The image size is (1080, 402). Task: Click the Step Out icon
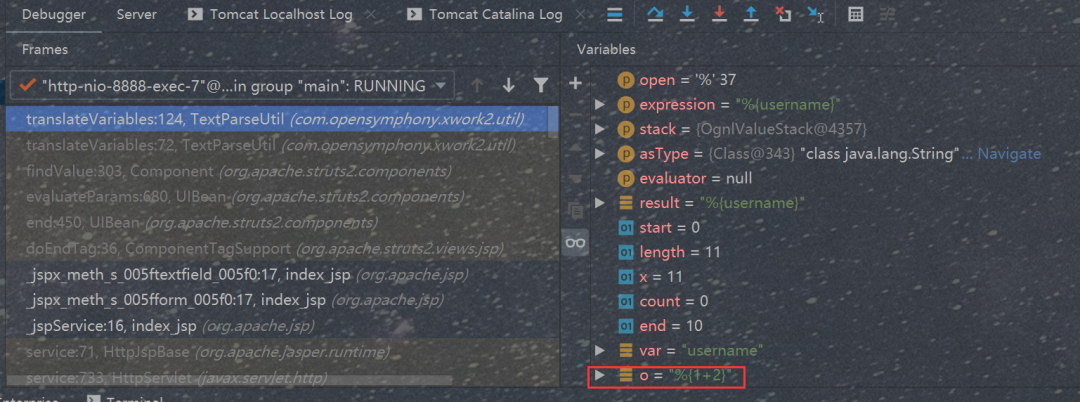(751, 14)
